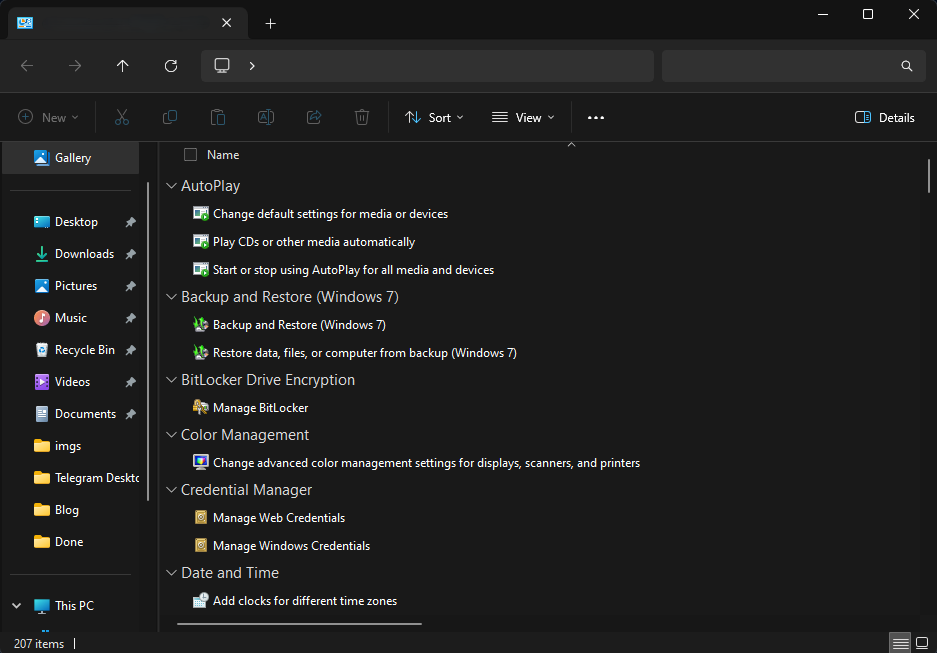Toggle the Details pane button

885,118
